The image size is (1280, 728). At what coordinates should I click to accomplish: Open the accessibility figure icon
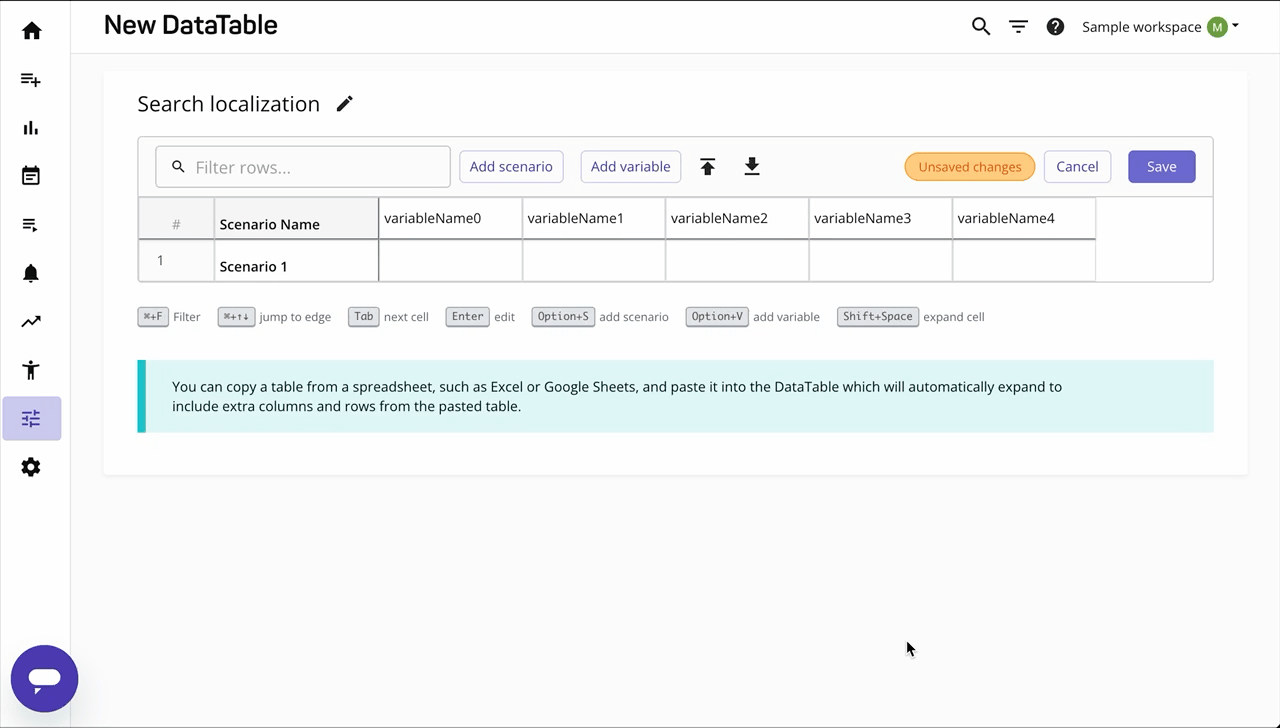coord(32,370)
